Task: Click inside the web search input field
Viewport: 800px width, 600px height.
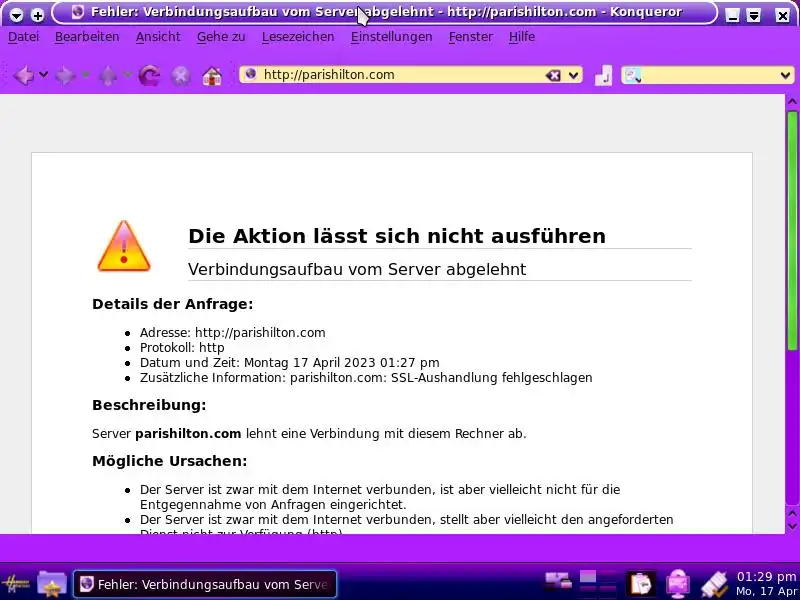Action: coord(709,76)
